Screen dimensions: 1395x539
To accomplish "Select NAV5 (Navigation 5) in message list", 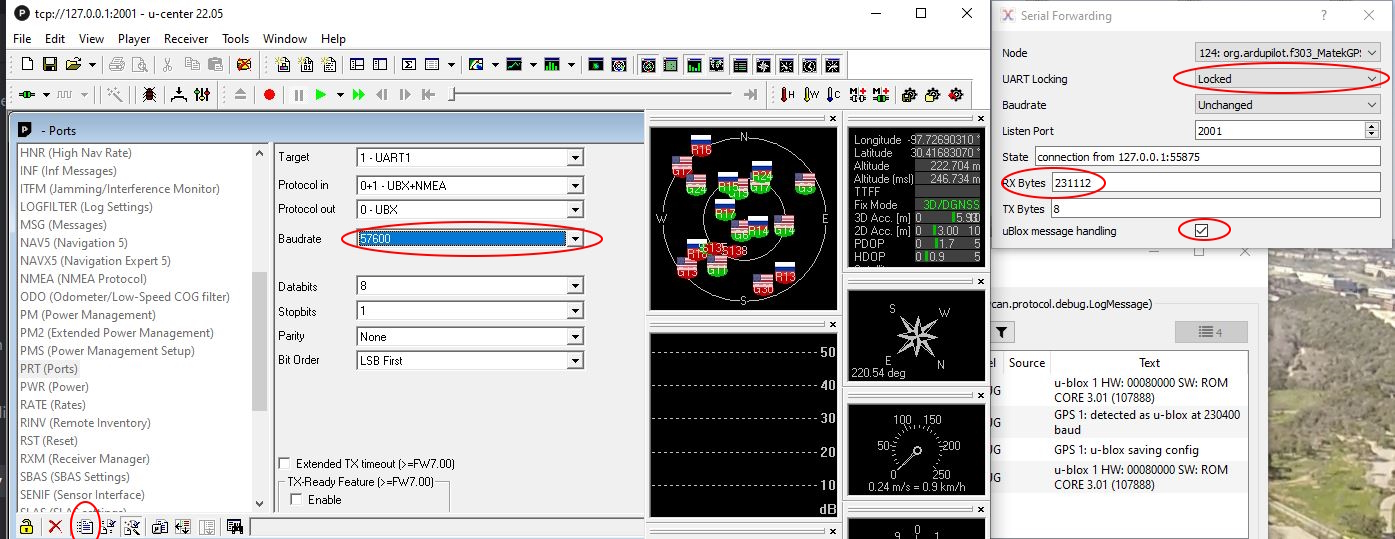I will click(74, 243).
